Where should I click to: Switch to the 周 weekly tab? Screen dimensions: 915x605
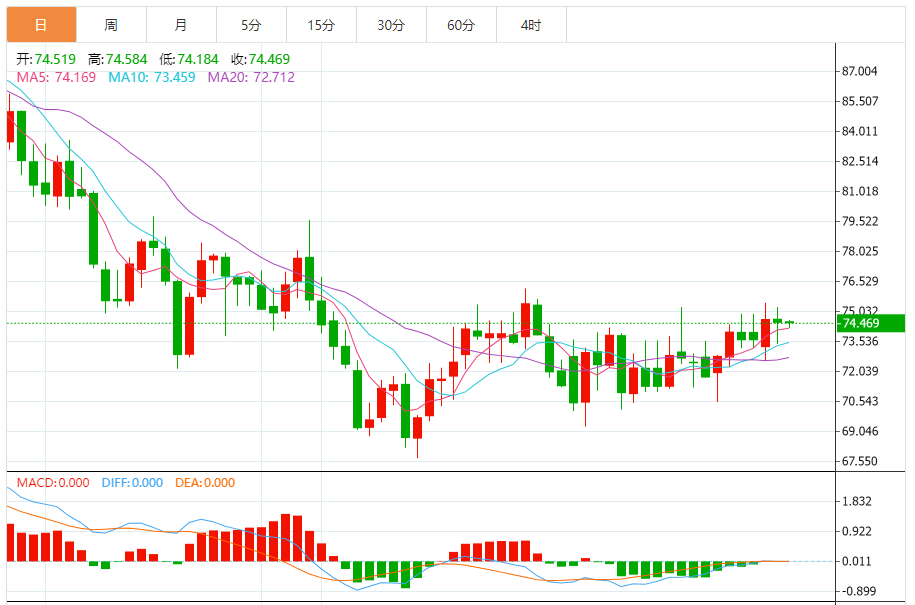pyautogui.click(x=111, y=25)
